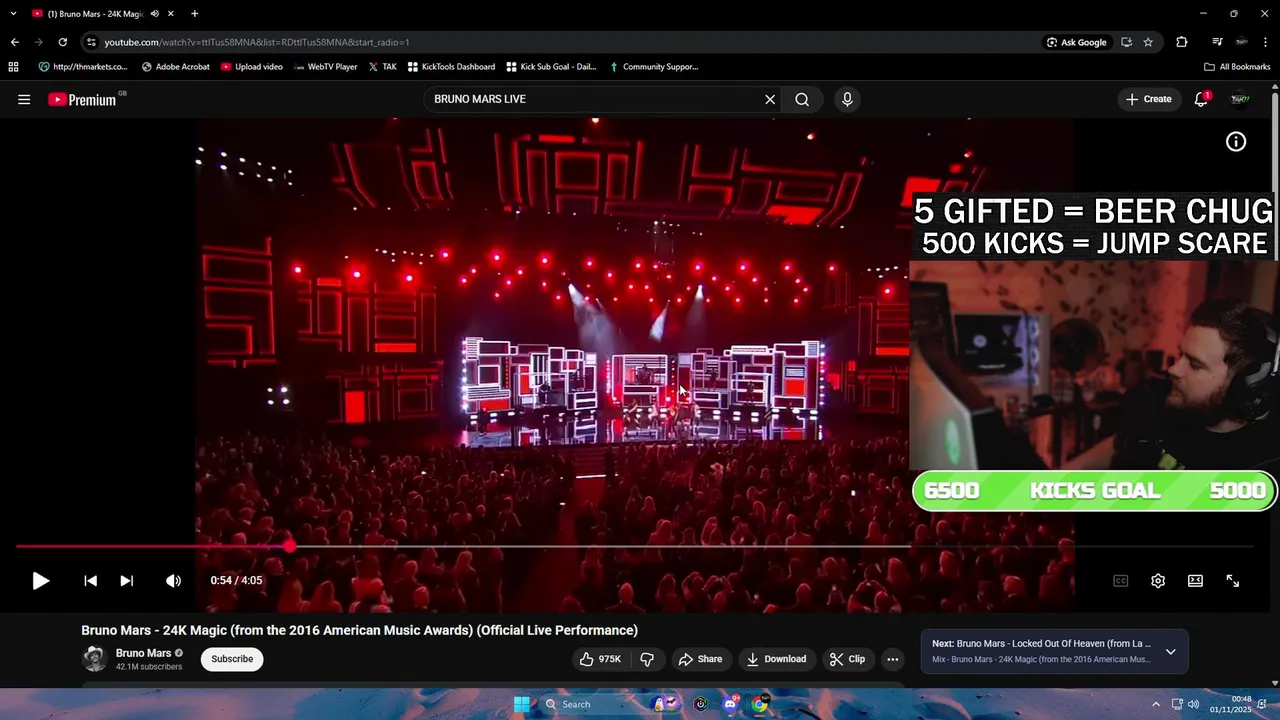
Task: Toggle subtitles/closed captions
Action: coord(1121,580)
